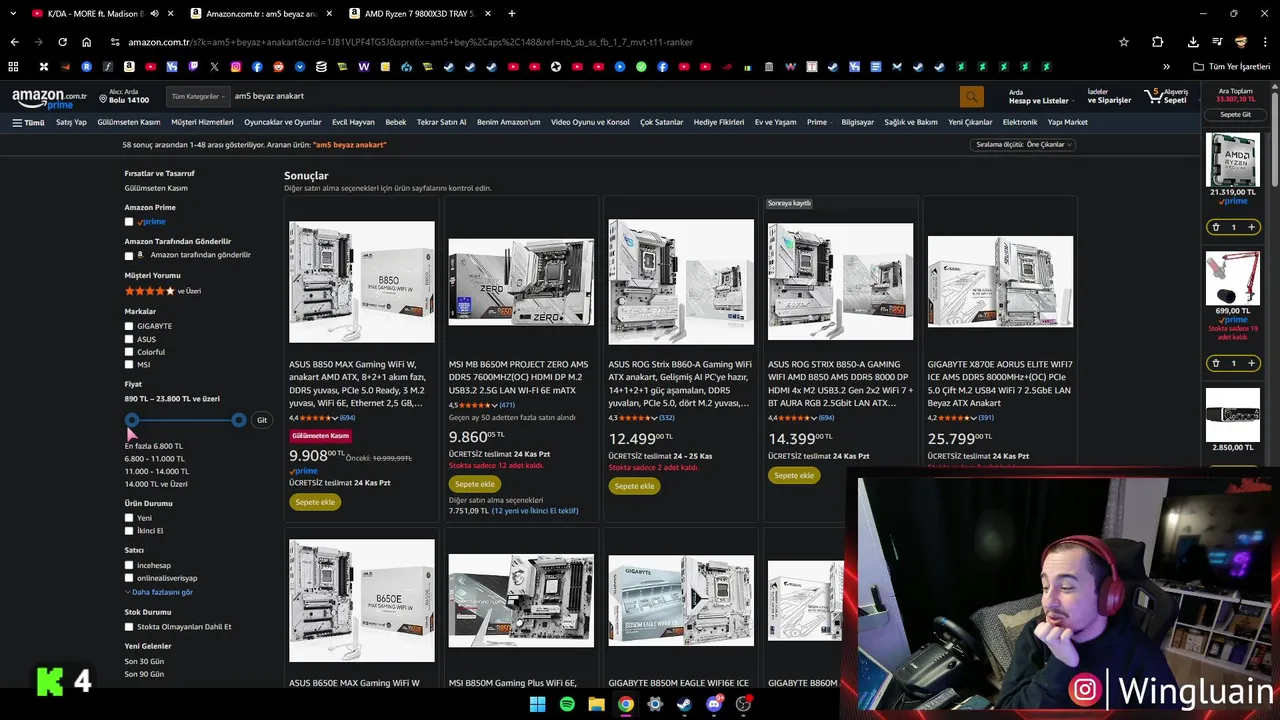This screenshot has width=1280, height=720.
Task: Click the Amazon.com.tr prime logo
Action: click(49, 99)
